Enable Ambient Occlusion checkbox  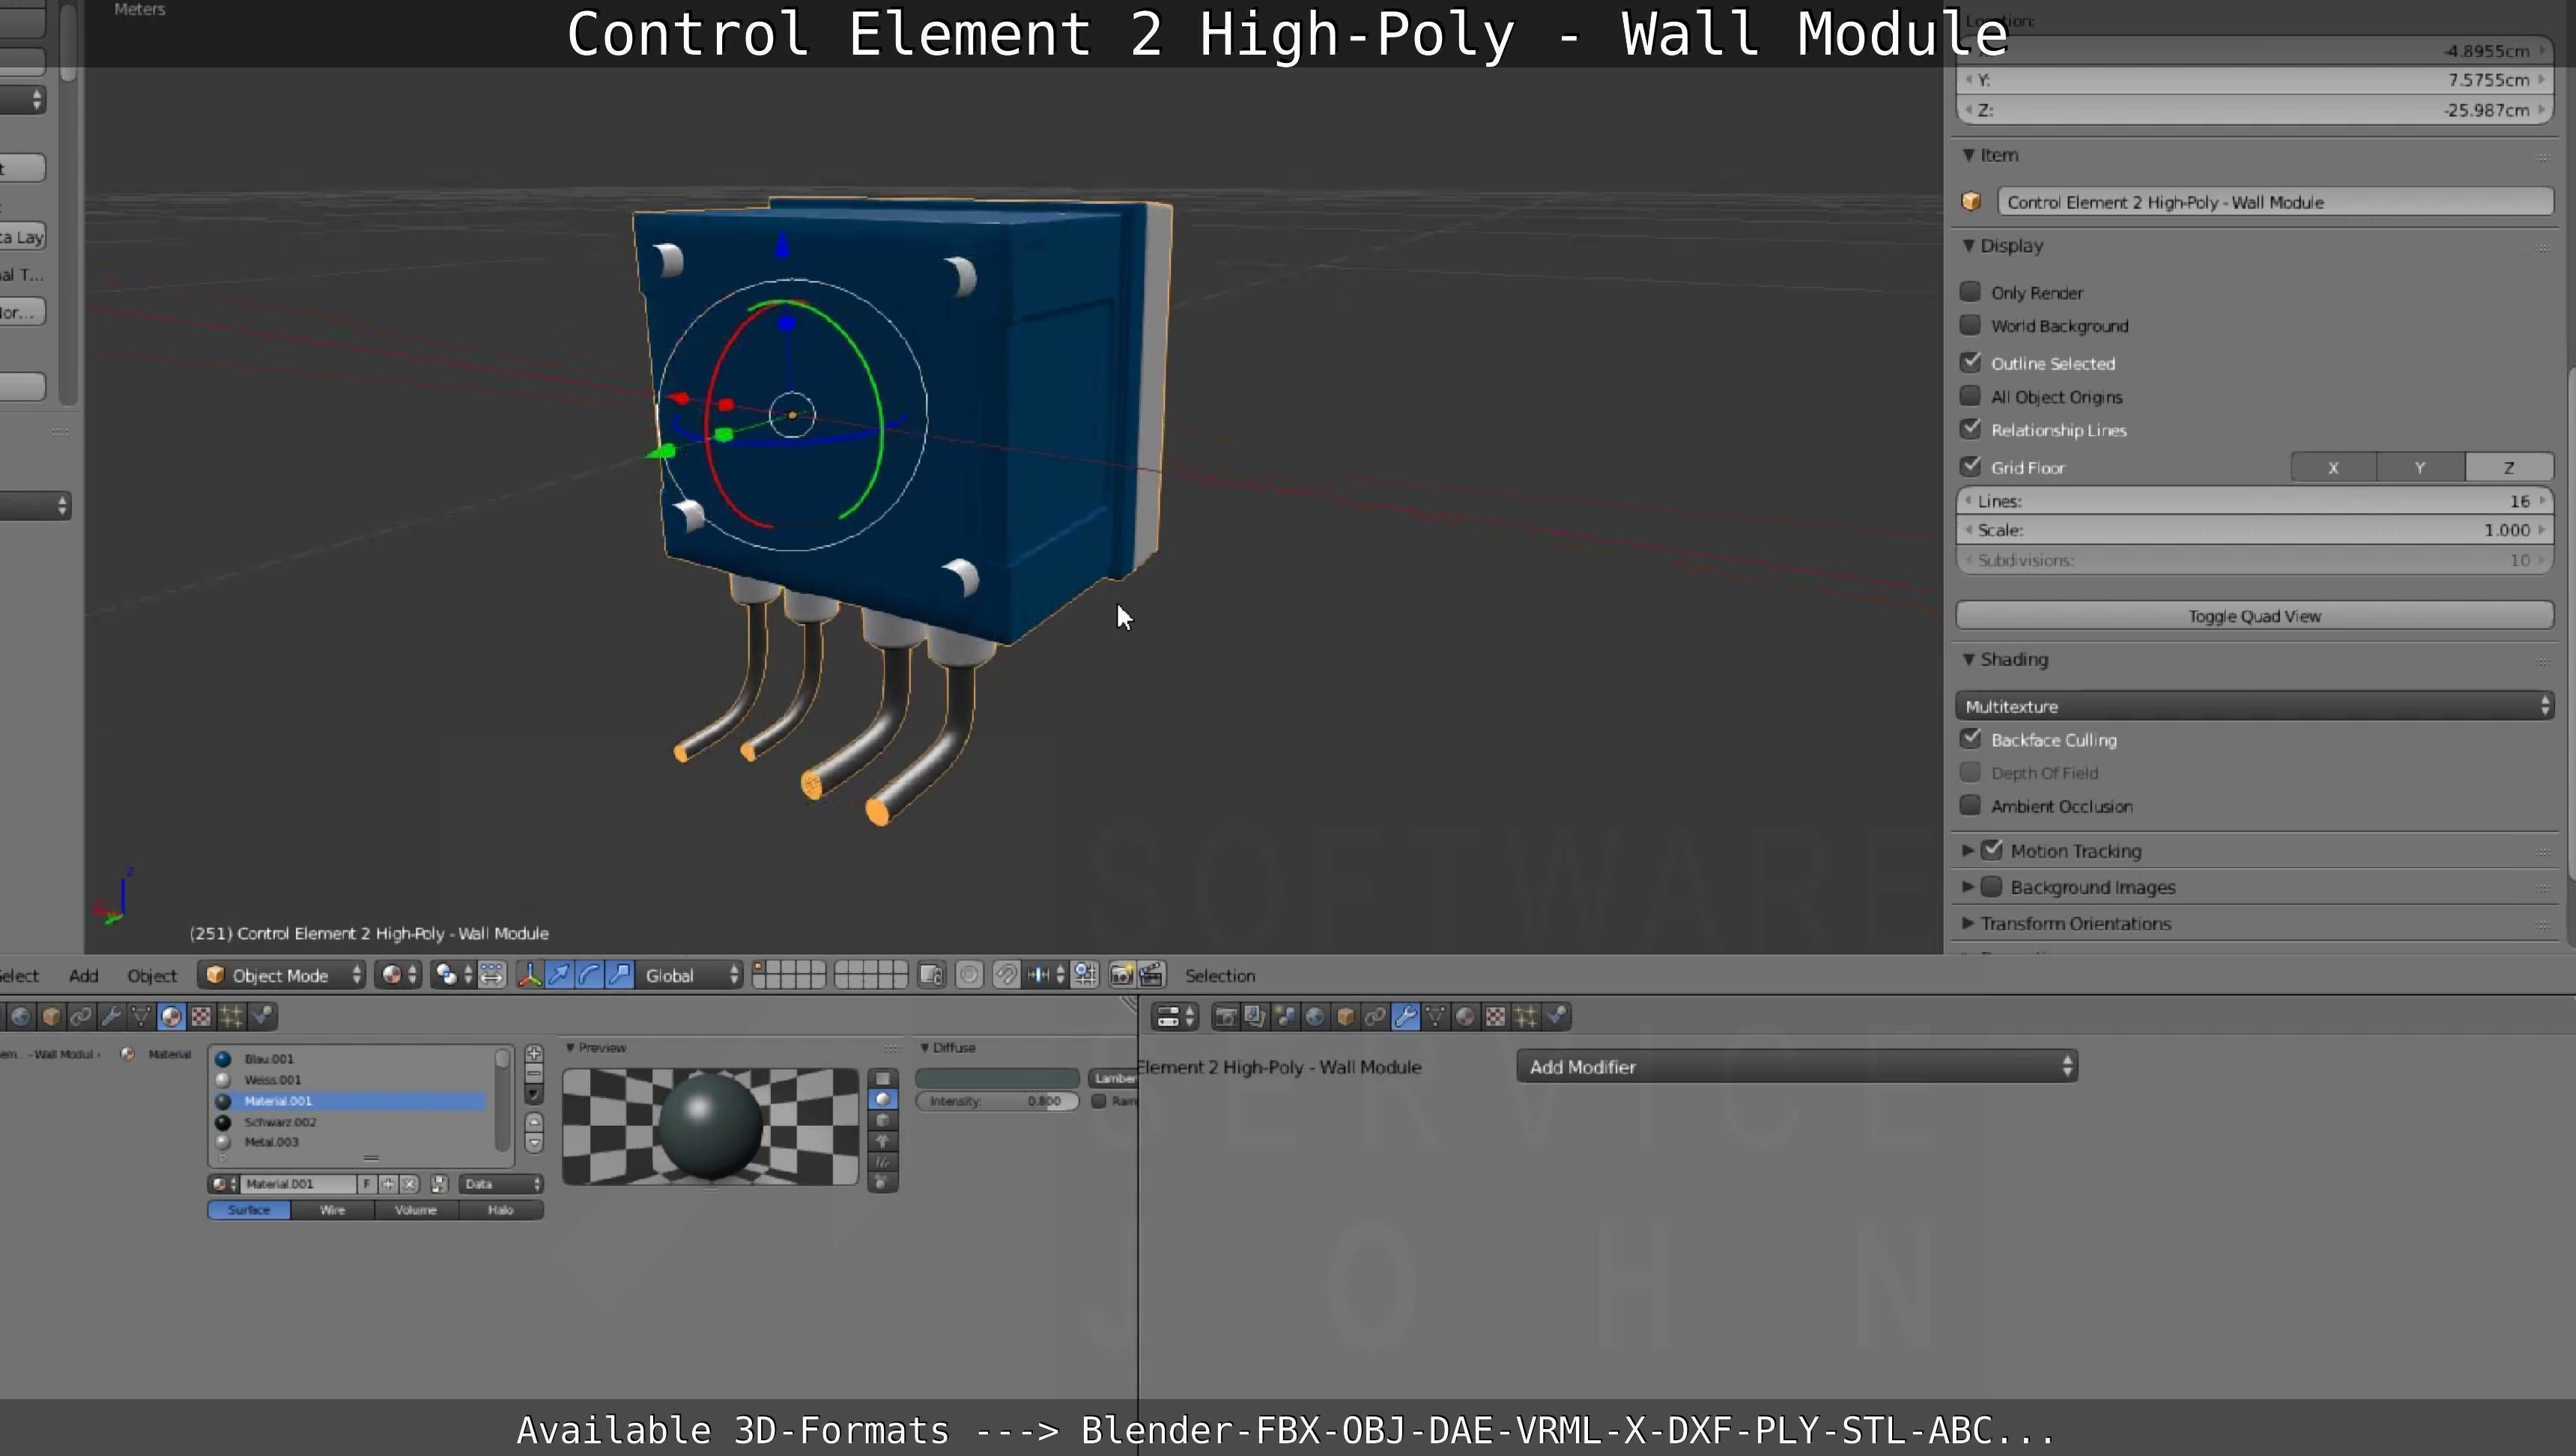coord(1970,805)
